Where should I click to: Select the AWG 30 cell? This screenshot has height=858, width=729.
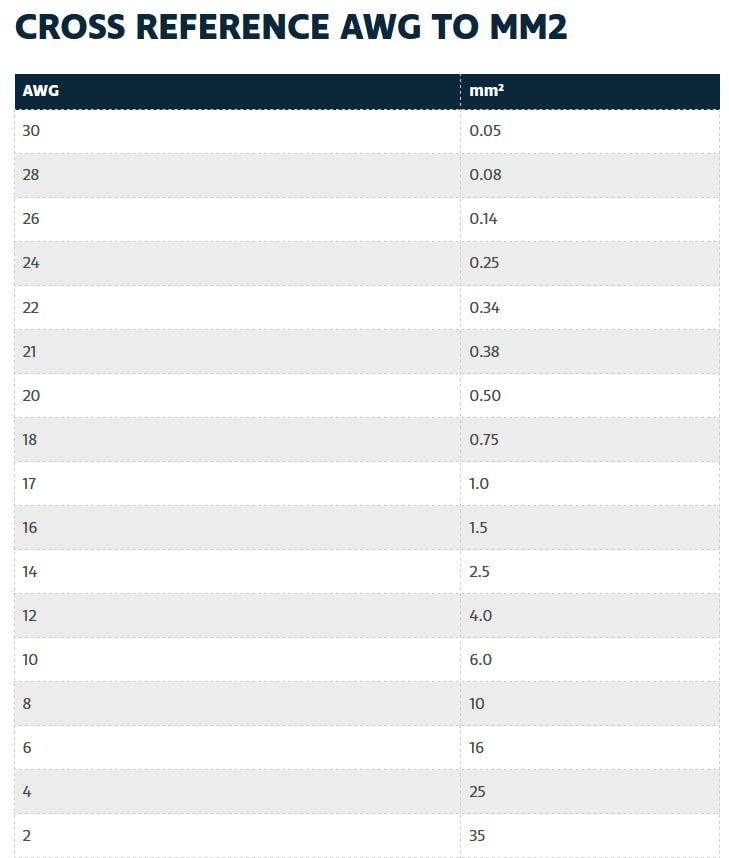pyautogui.click(x=31, y=131)
